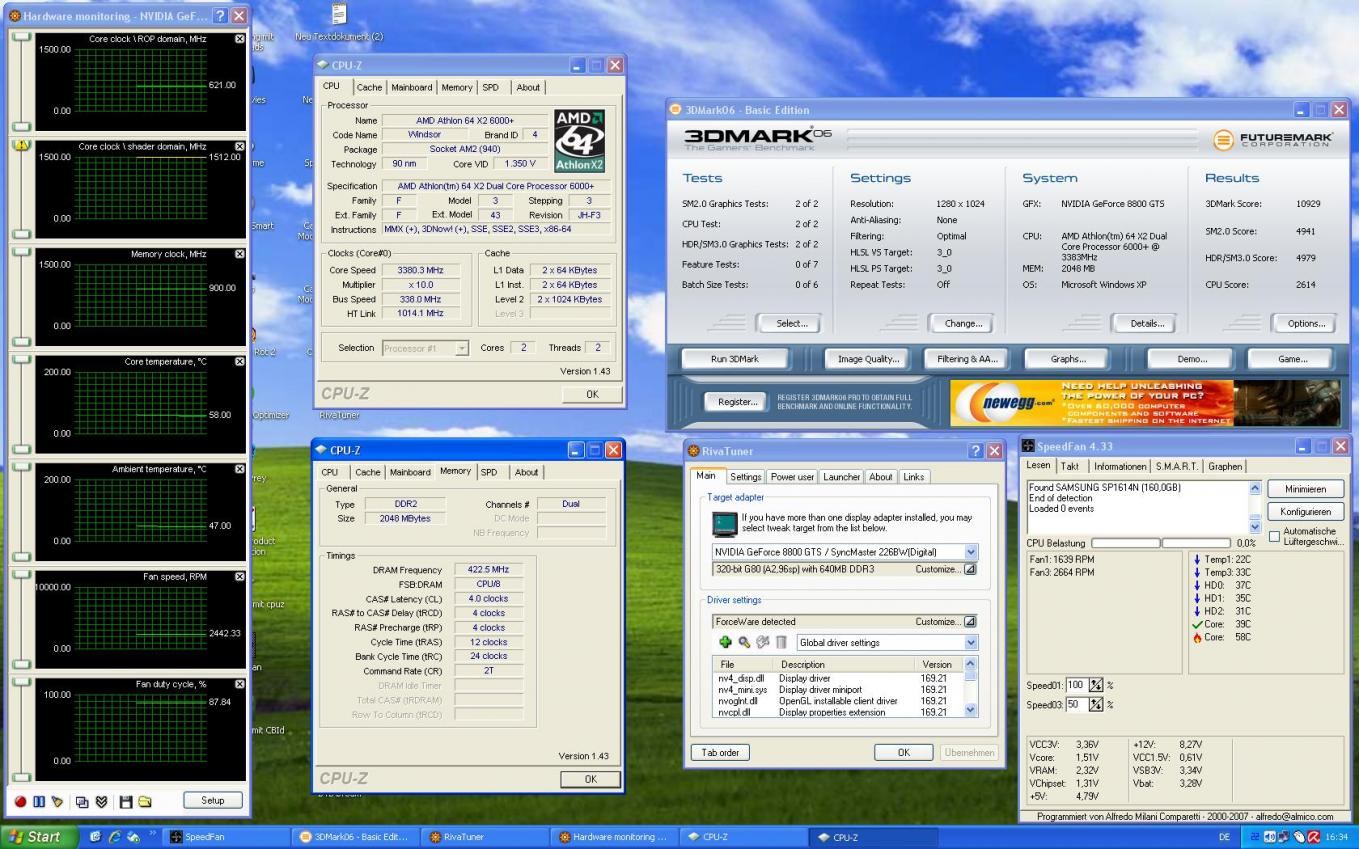Adjust Speed03 using its stepper arrows

click(x=1095, y=704)
